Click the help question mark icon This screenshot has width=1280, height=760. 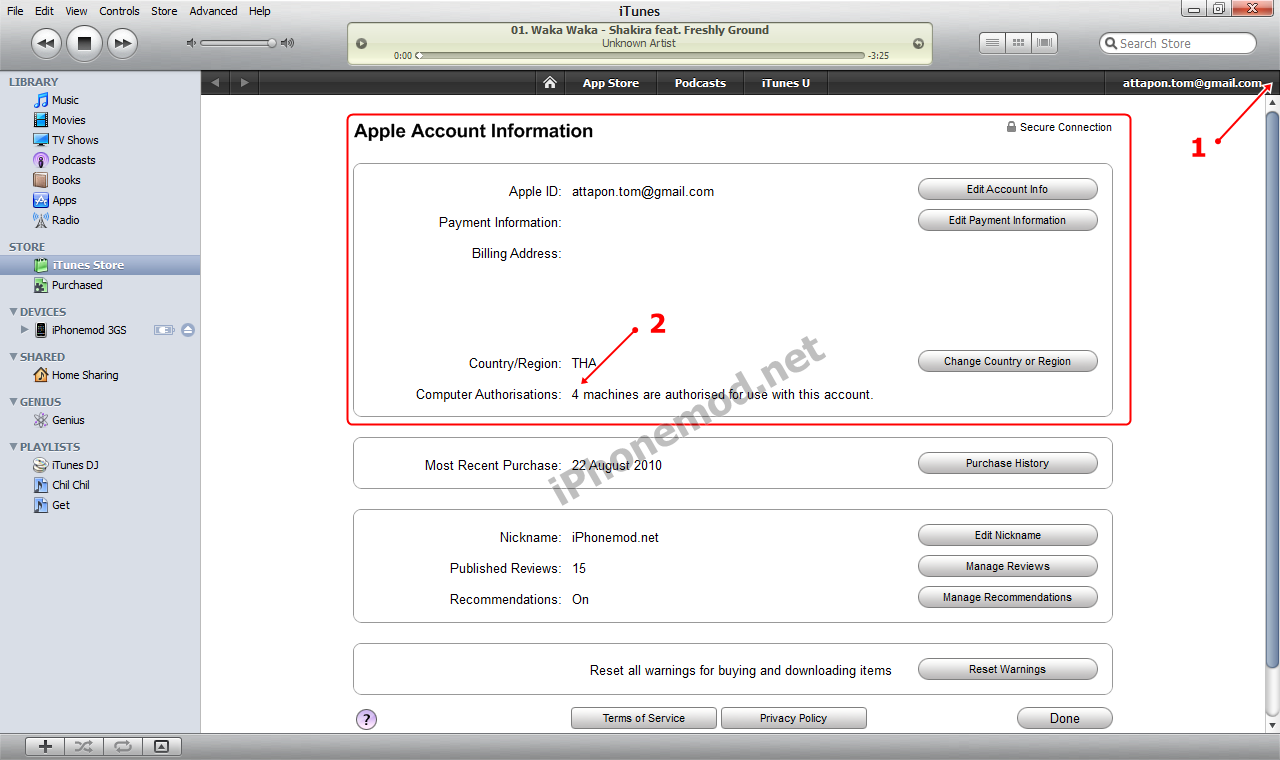(x=366, y=718)
